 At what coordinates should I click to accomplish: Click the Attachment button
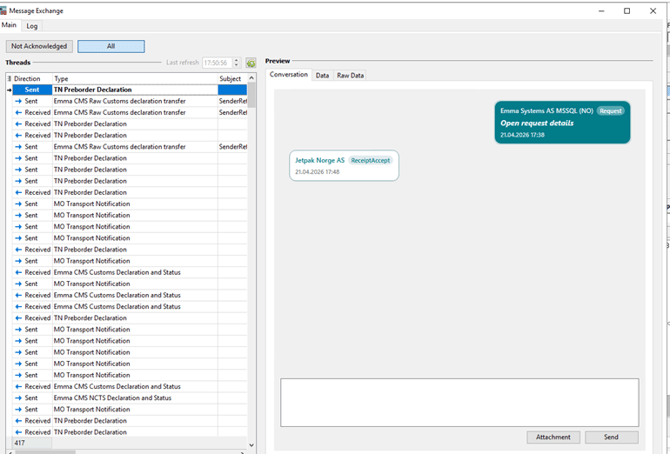click(553, 437)
